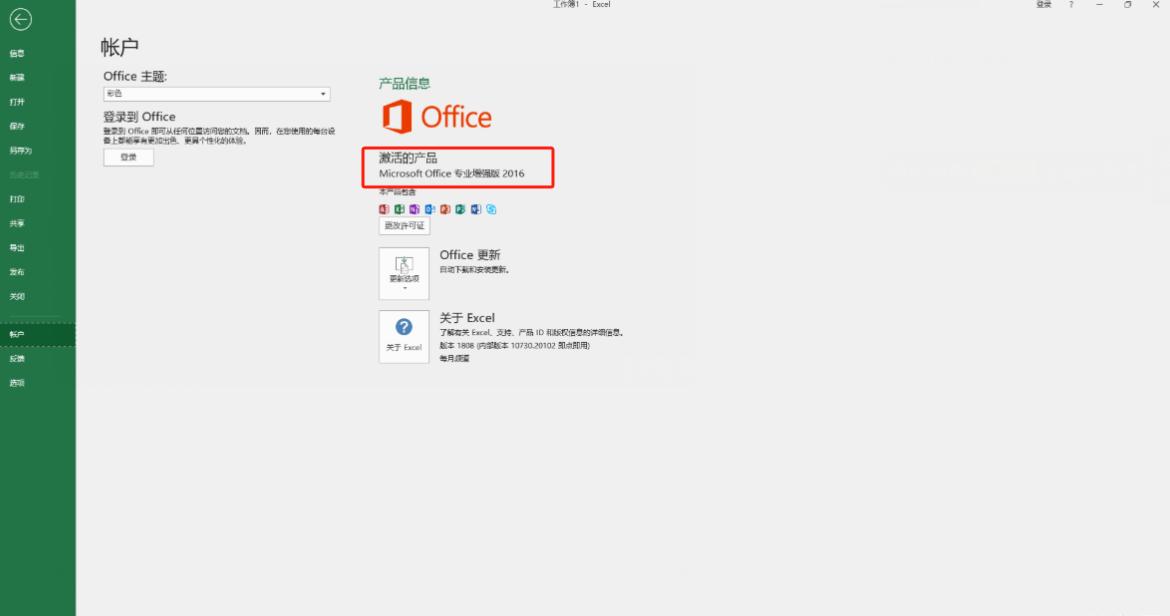
Task: Open the Office 主题 theme dropdown
Action: [216, 94]
